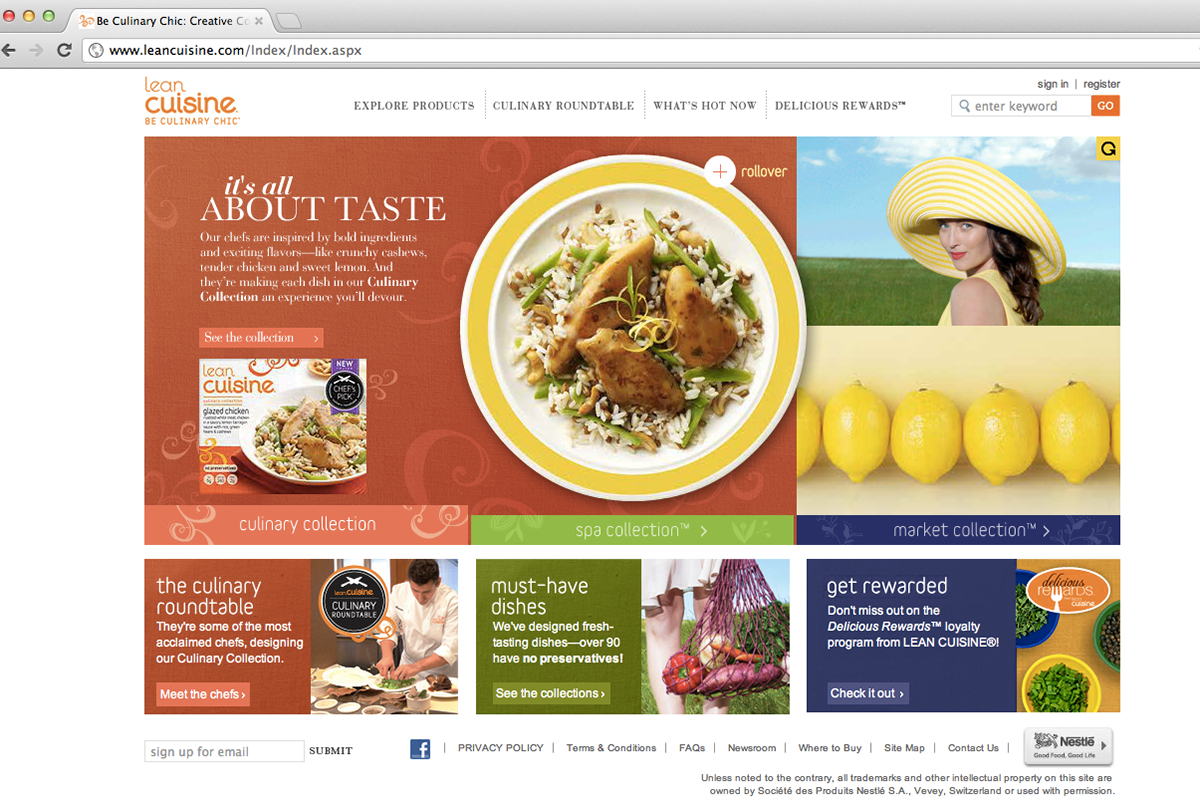Click the glazed chicken product box
The height and width of the screenshot is (806, 1200).
(x=283, y=426)
